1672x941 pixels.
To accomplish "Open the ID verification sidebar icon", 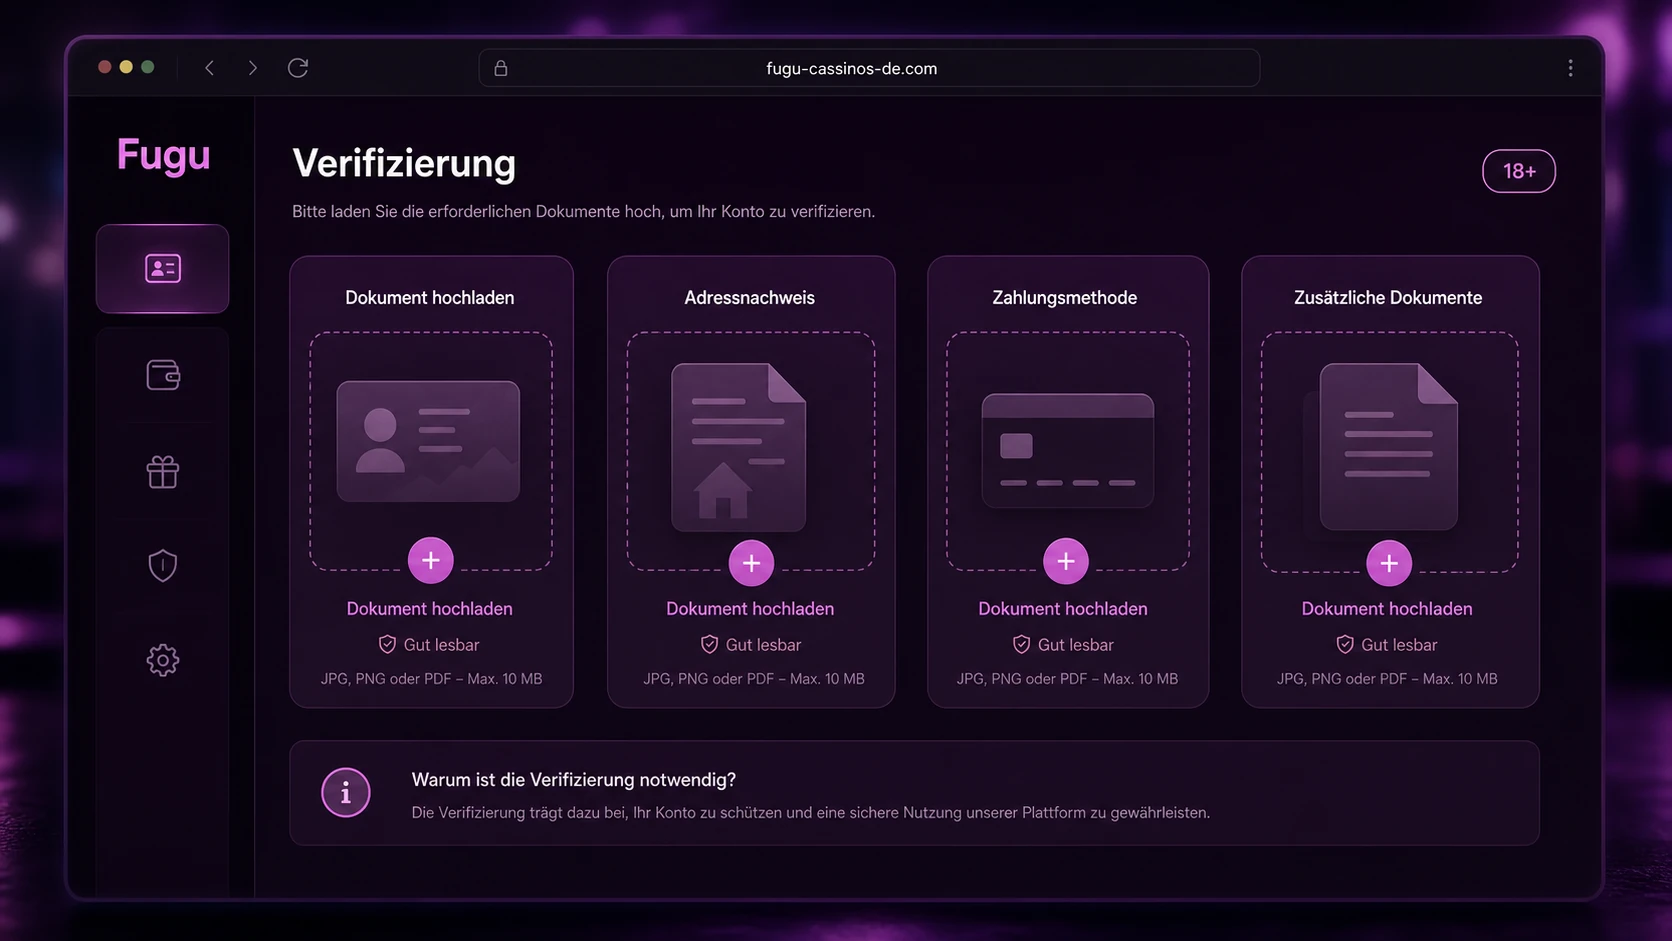I will point(162,268).
